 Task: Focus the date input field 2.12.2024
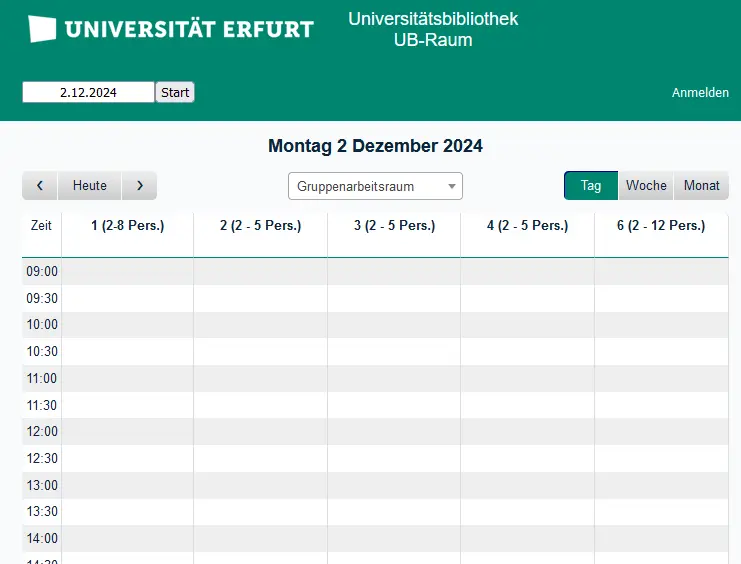coord(88,93)
